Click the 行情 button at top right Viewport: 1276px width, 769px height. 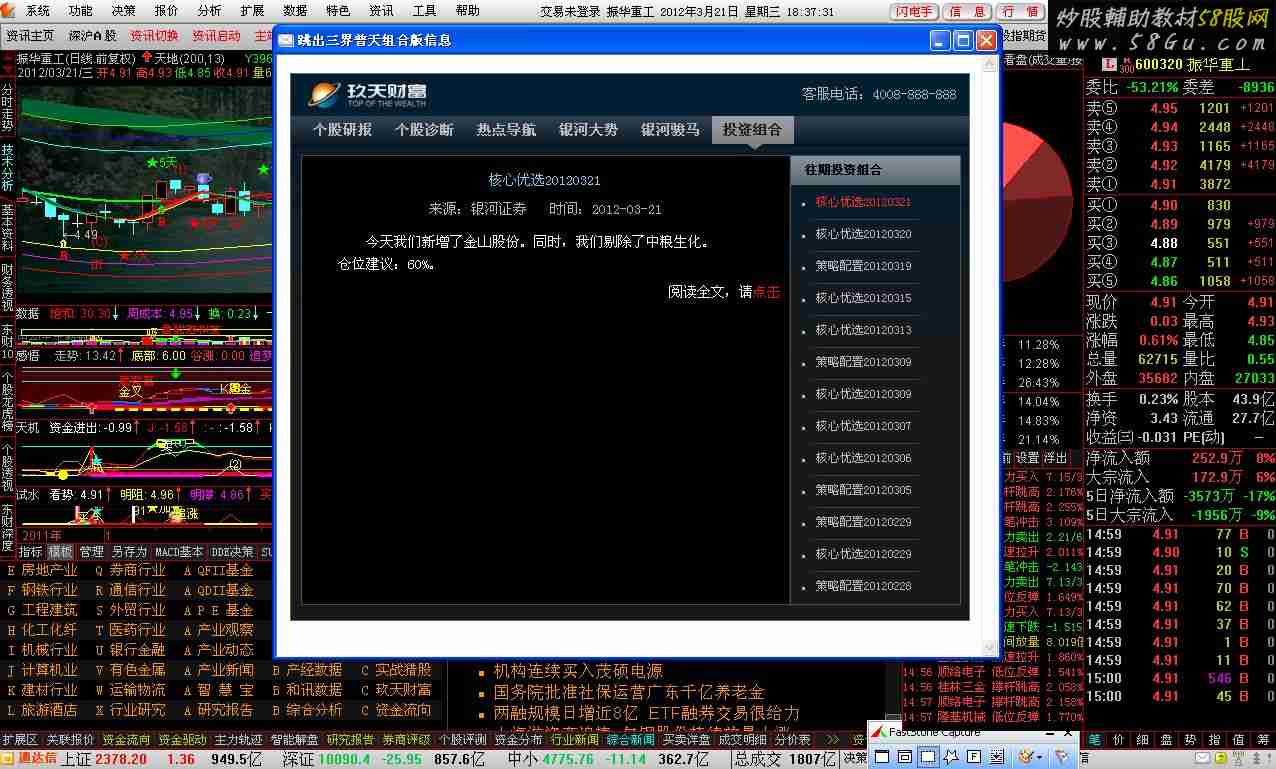point(1020,12)
